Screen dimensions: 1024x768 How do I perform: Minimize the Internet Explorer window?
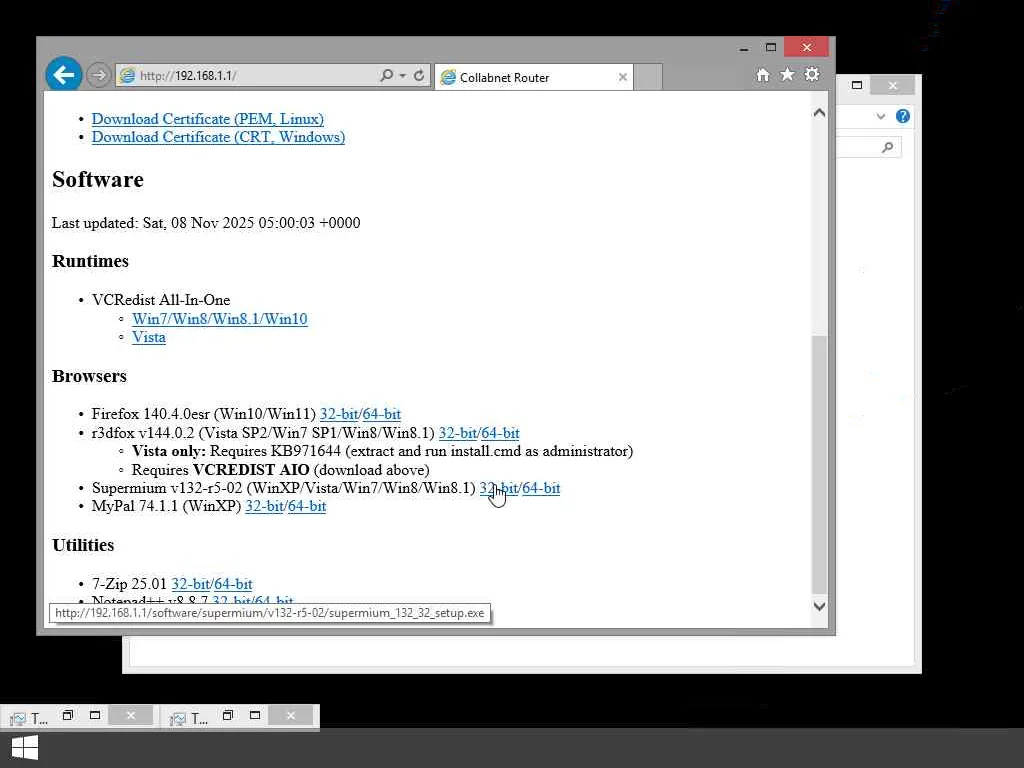pyautogui.click(x=744, y=48)
